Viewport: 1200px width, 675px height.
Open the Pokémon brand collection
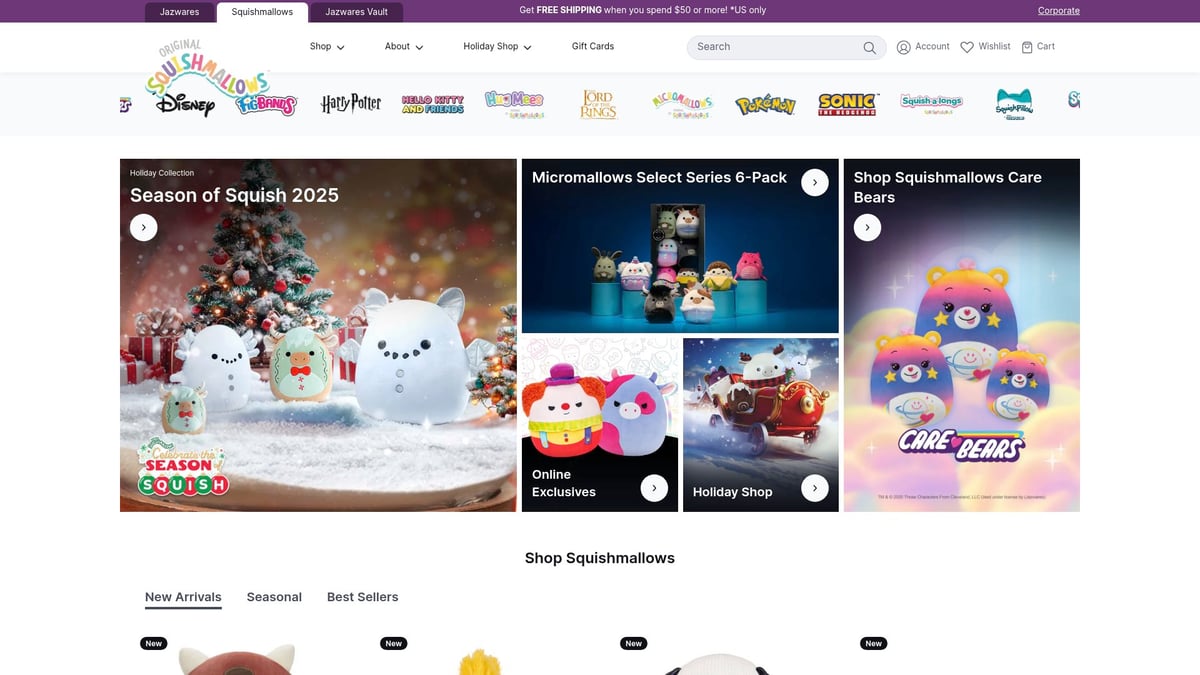[765, 105]
